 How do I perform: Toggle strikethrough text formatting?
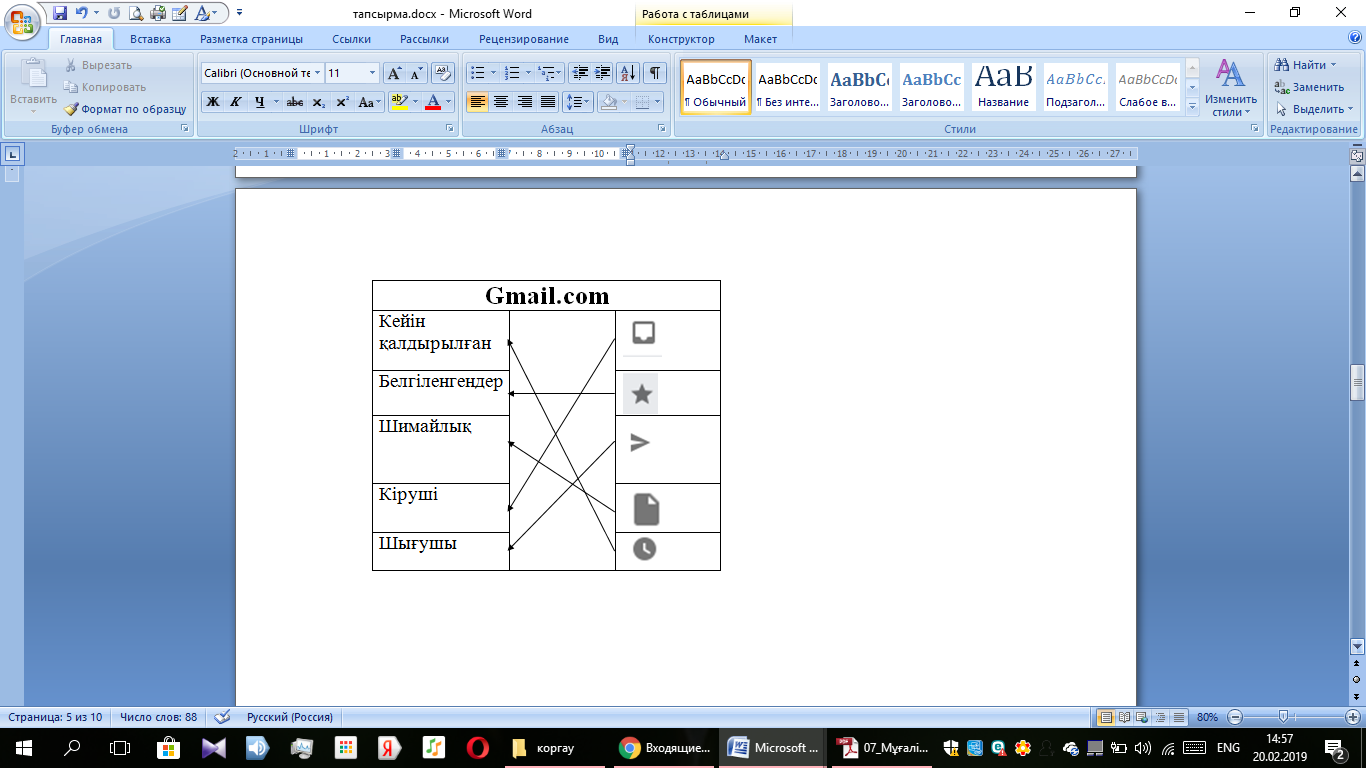click(295, 102)
